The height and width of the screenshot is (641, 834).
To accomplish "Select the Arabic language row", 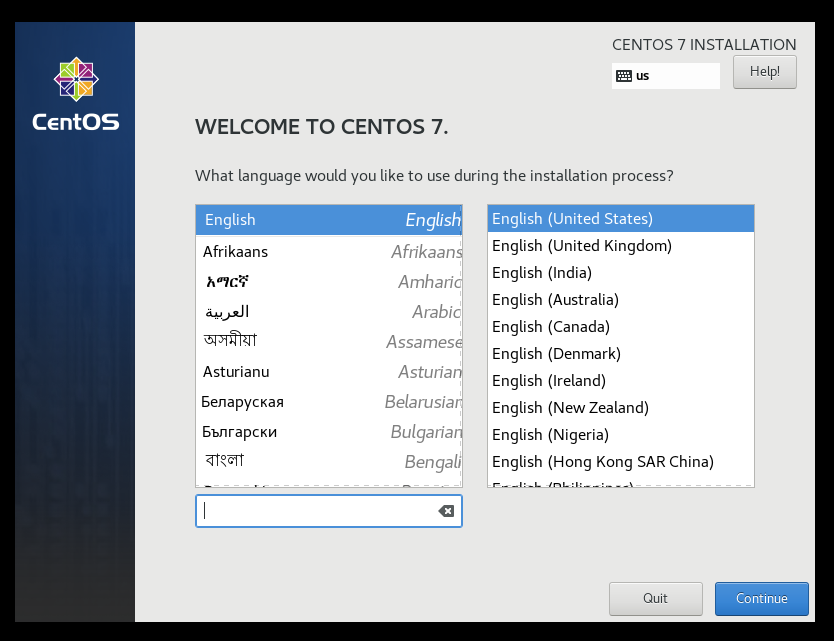I will coord(329,312).
